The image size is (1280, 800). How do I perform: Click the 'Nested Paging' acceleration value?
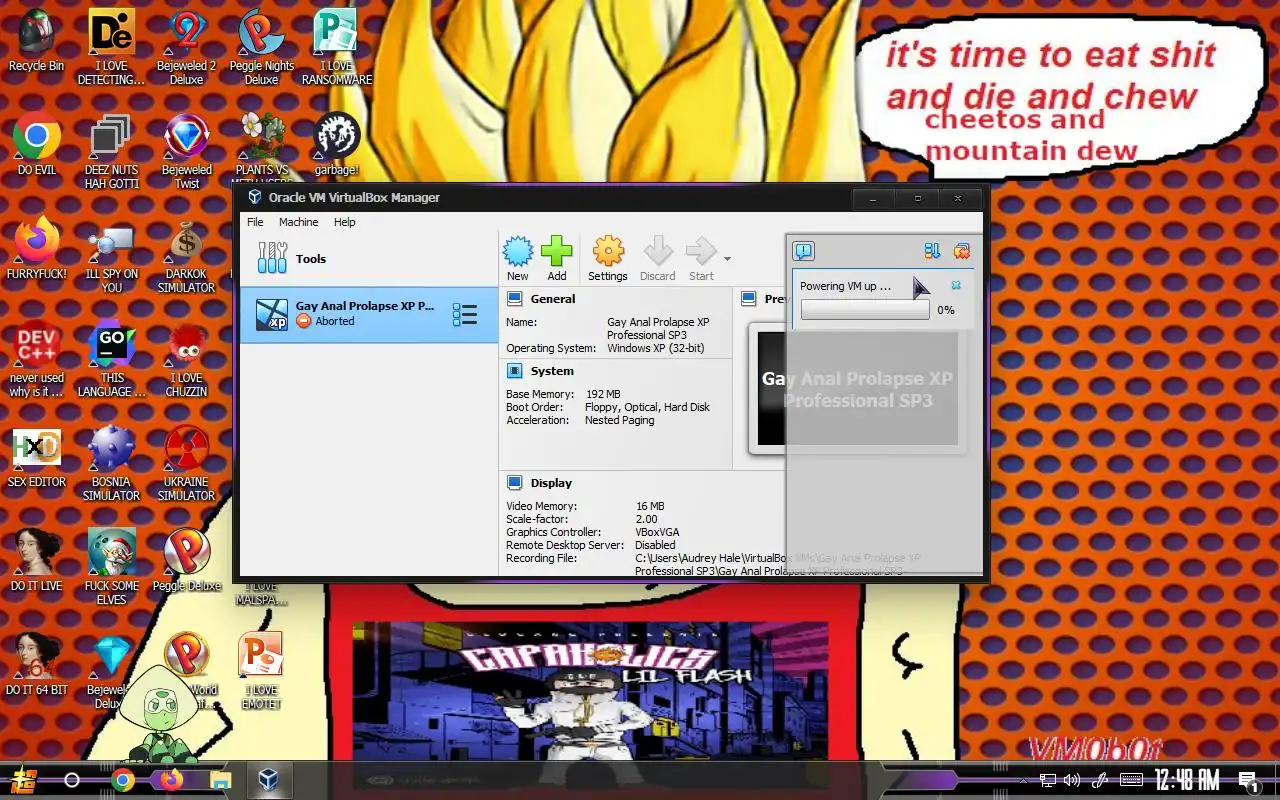pos(619,420)
